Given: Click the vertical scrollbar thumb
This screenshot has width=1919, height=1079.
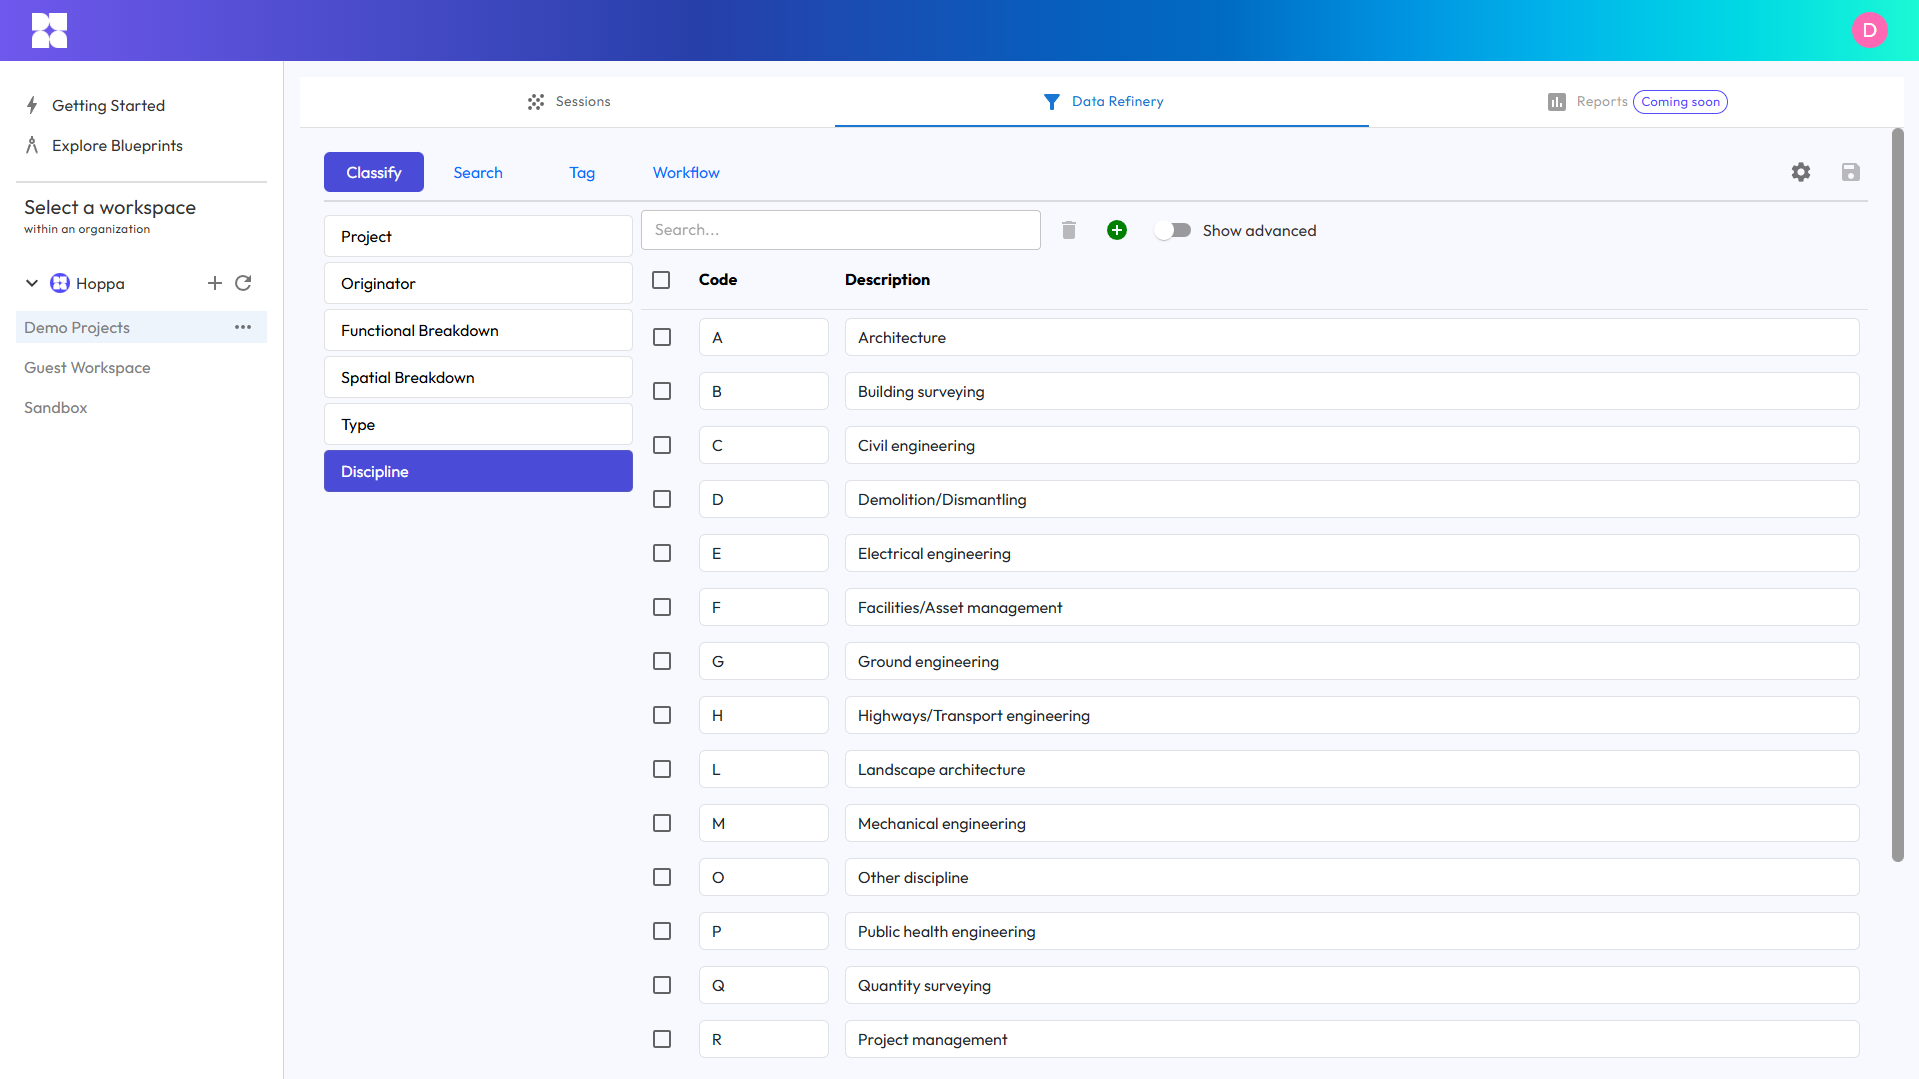Looking at the screenshot, I should click(1897, 495).
